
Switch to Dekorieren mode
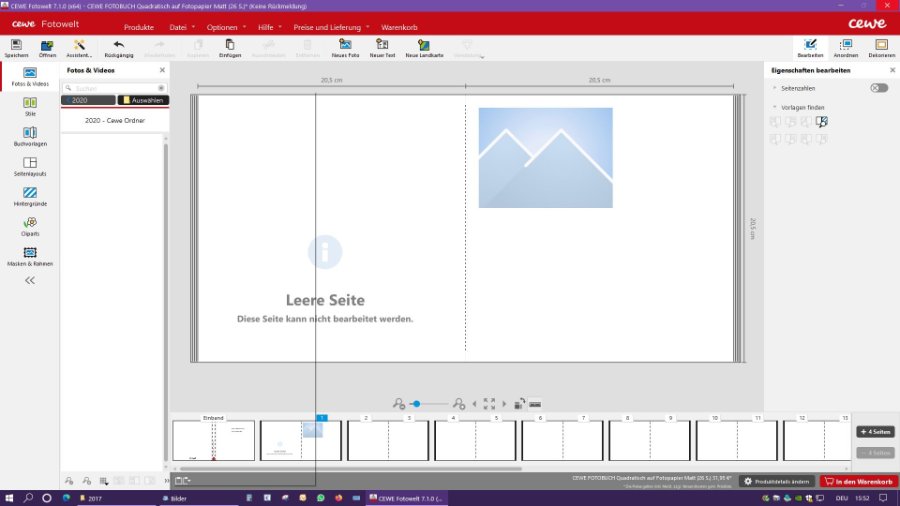coord(881,48)
